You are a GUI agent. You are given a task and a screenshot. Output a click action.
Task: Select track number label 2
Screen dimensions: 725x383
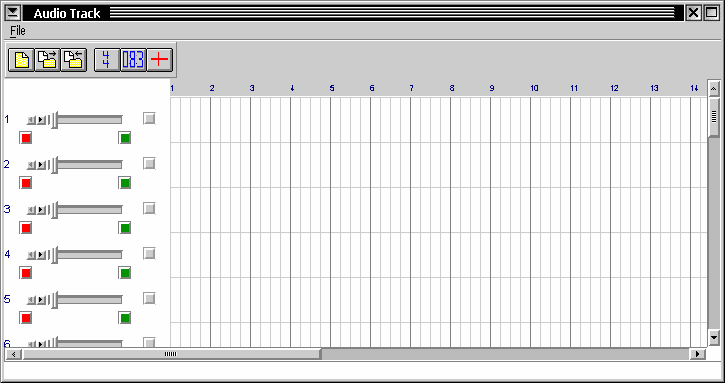click(x=7, y=164)
